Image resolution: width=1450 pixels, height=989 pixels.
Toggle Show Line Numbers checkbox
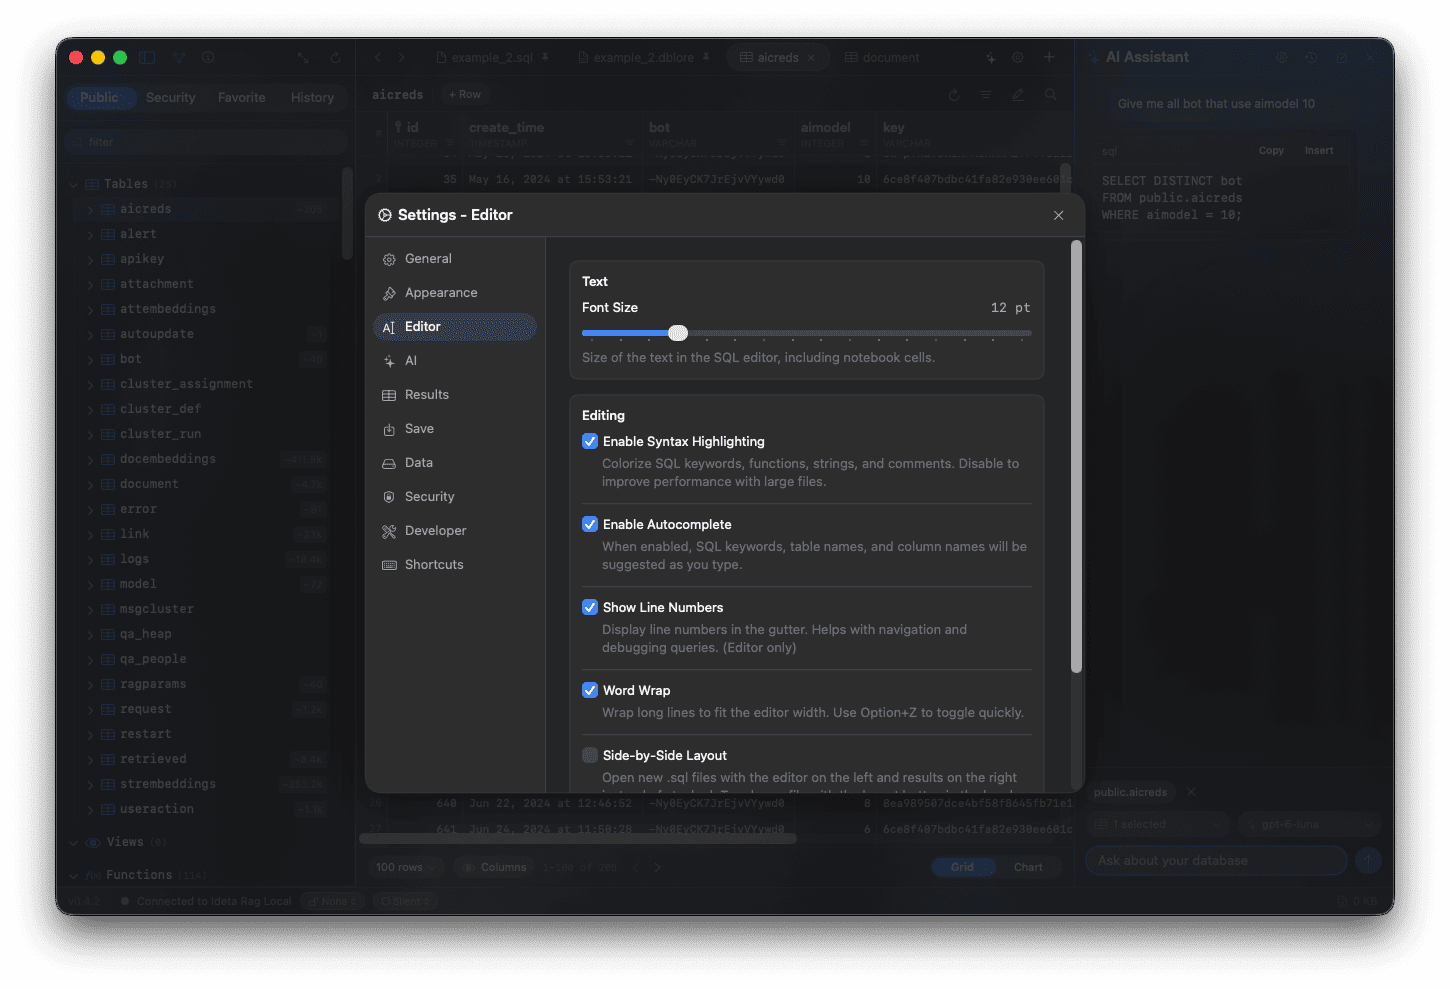(x=590, y=607)
